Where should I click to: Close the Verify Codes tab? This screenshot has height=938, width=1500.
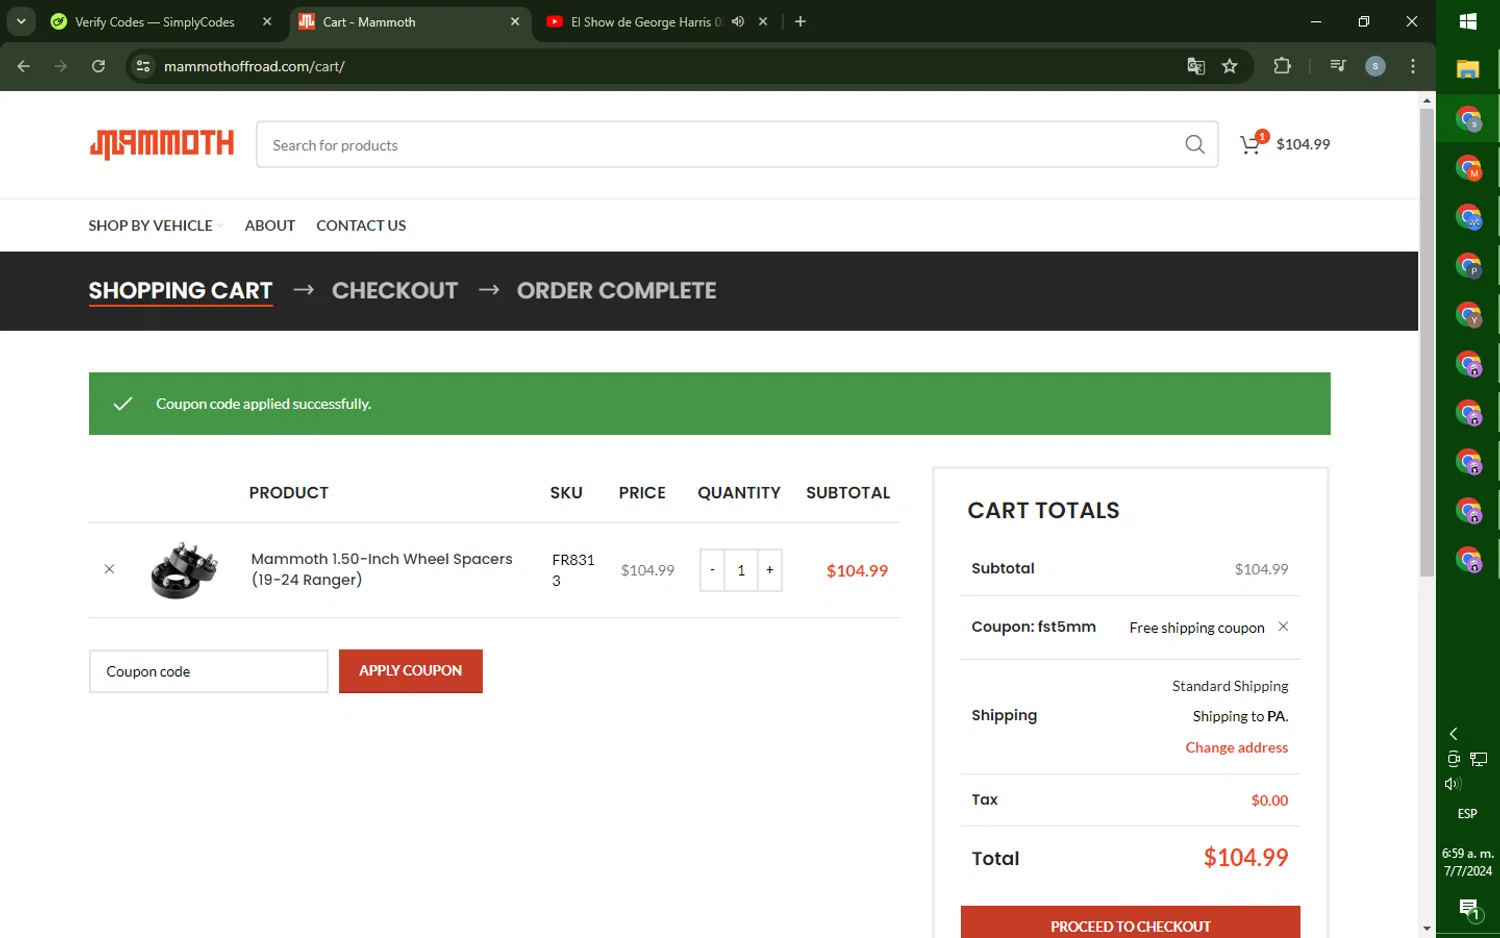pyautogui.click(x=267, y=22)
